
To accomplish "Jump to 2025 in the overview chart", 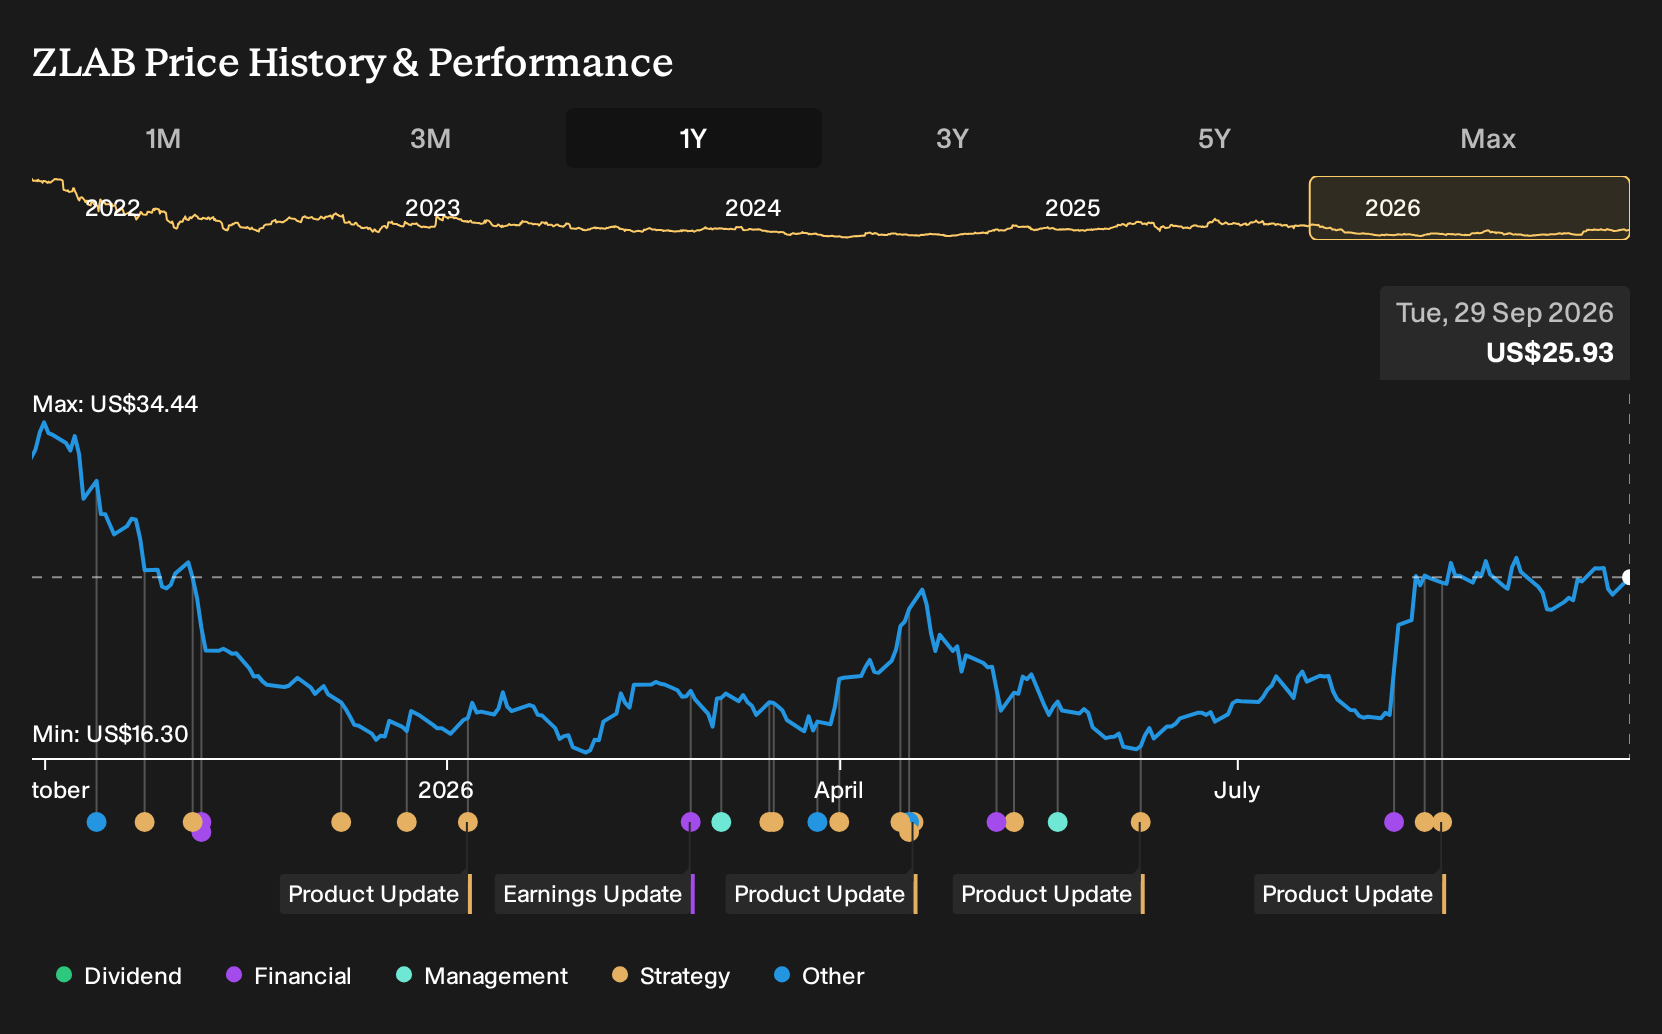I will point(1072,208).
